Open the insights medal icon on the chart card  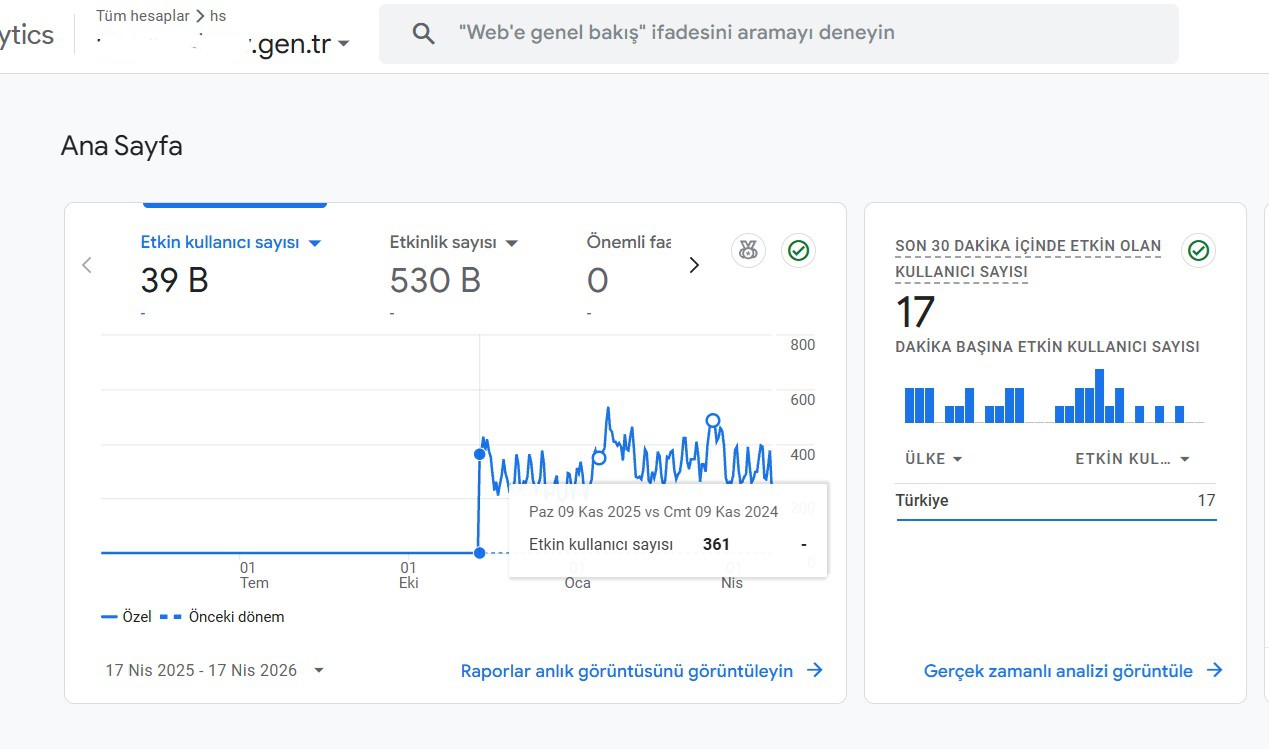pos(748,251)
